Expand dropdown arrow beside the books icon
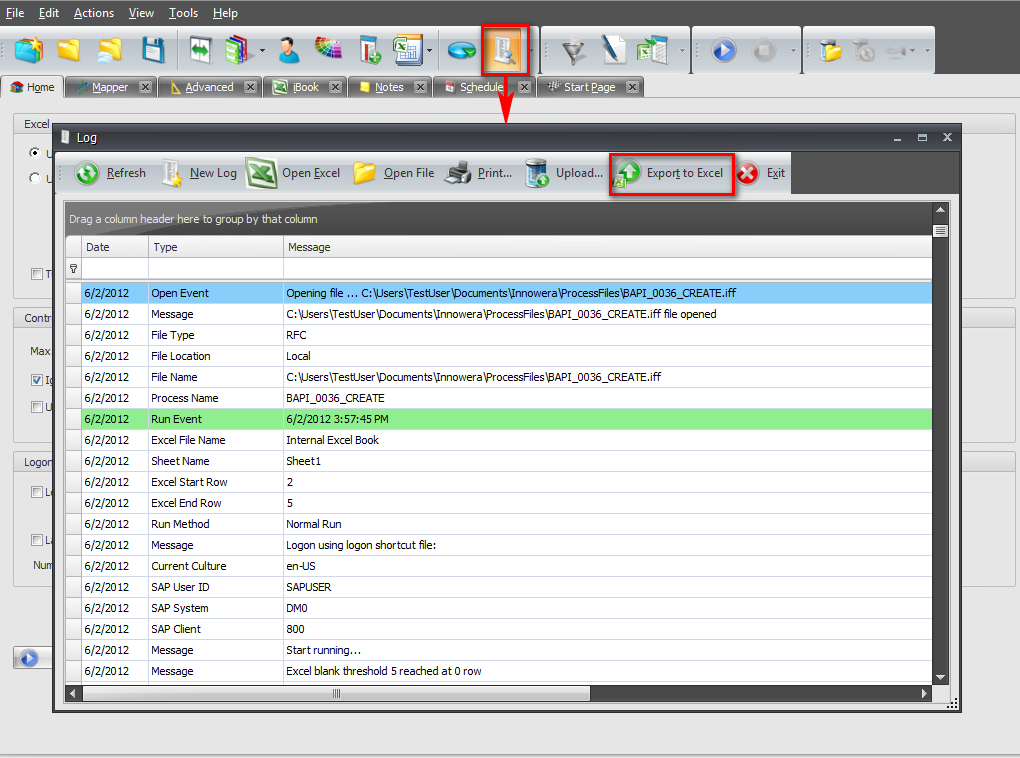Screen dimensions: 1020x758 pos(262,50)
